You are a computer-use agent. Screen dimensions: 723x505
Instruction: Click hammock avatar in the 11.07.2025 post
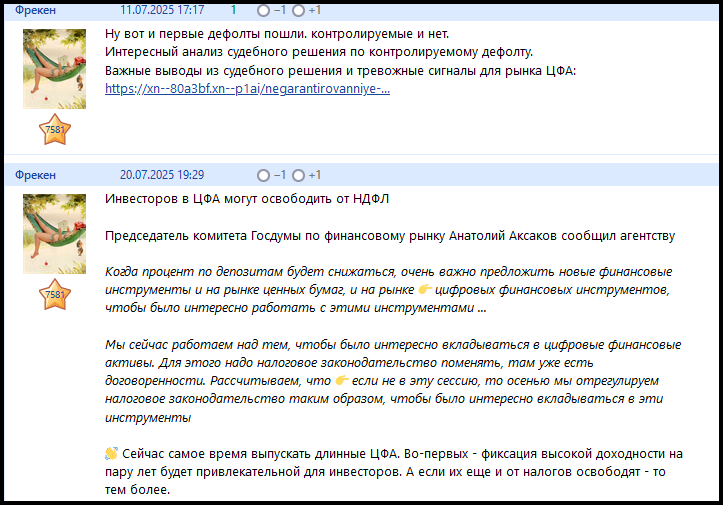(54, 69)
